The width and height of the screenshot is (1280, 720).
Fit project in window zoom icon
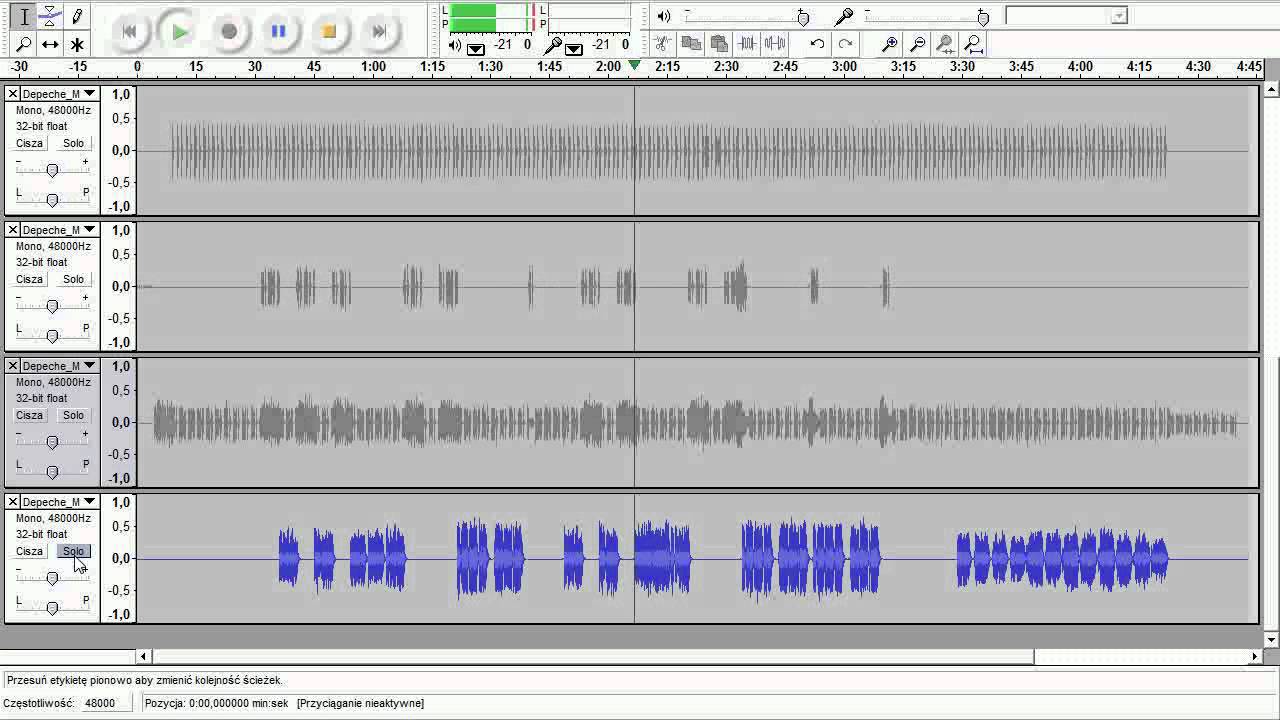point(973,44)
